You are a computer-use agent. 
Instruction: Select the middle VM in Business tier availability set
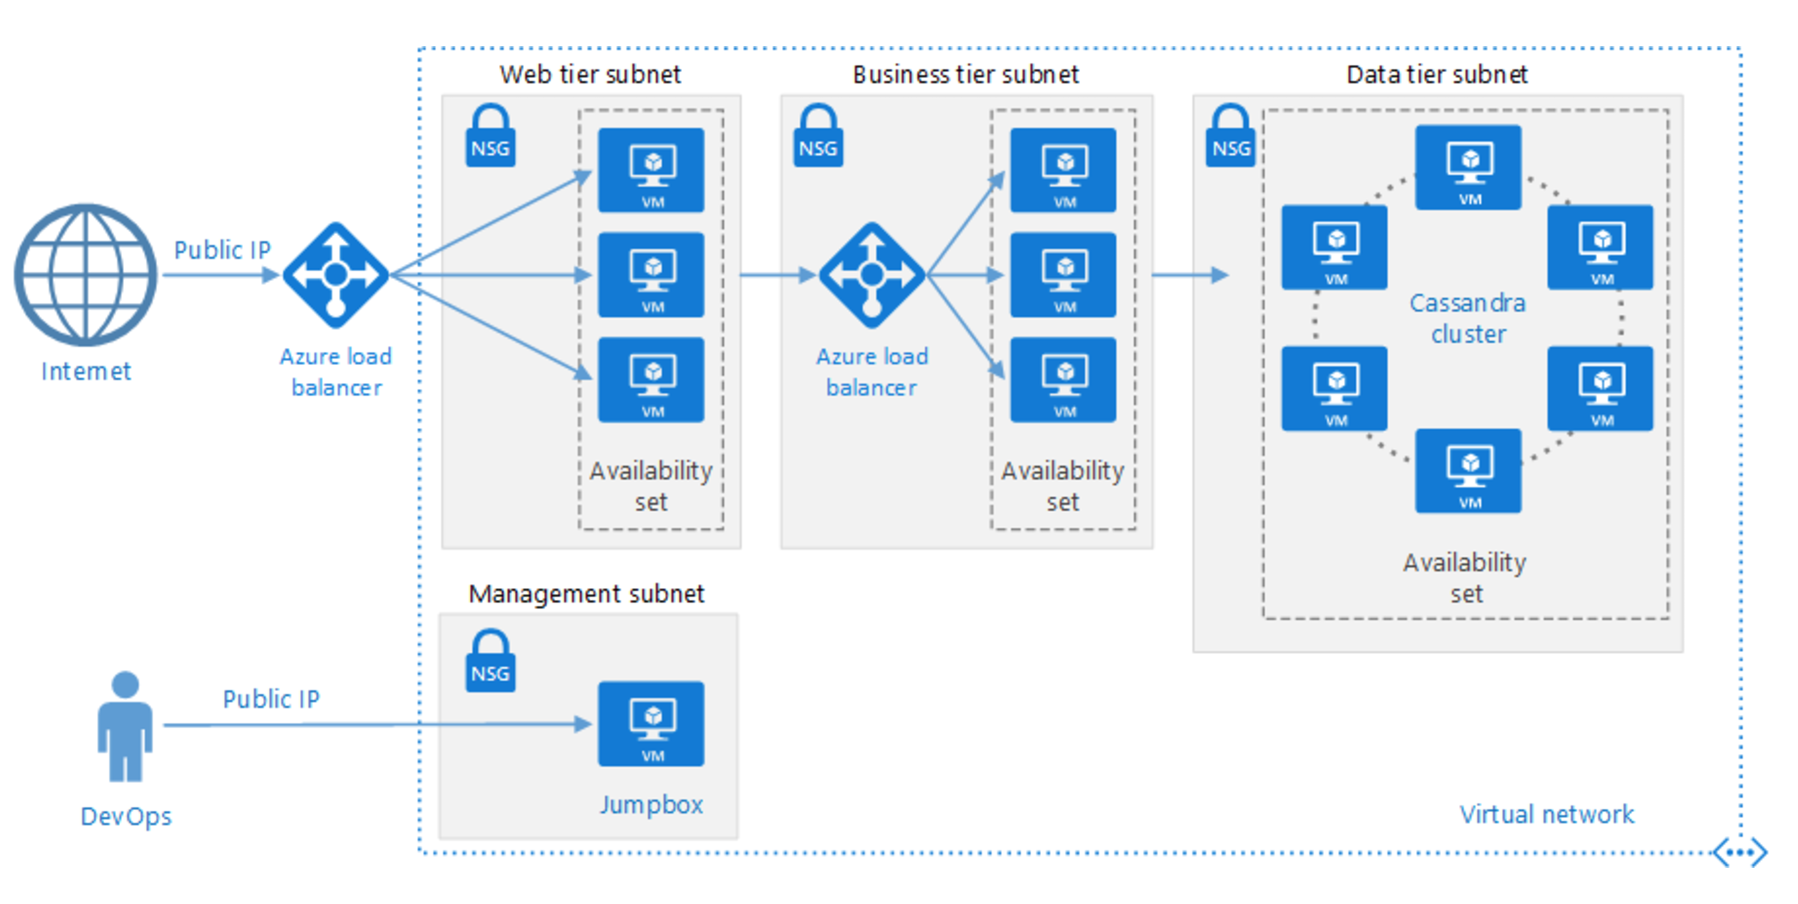coord(1063,275)
